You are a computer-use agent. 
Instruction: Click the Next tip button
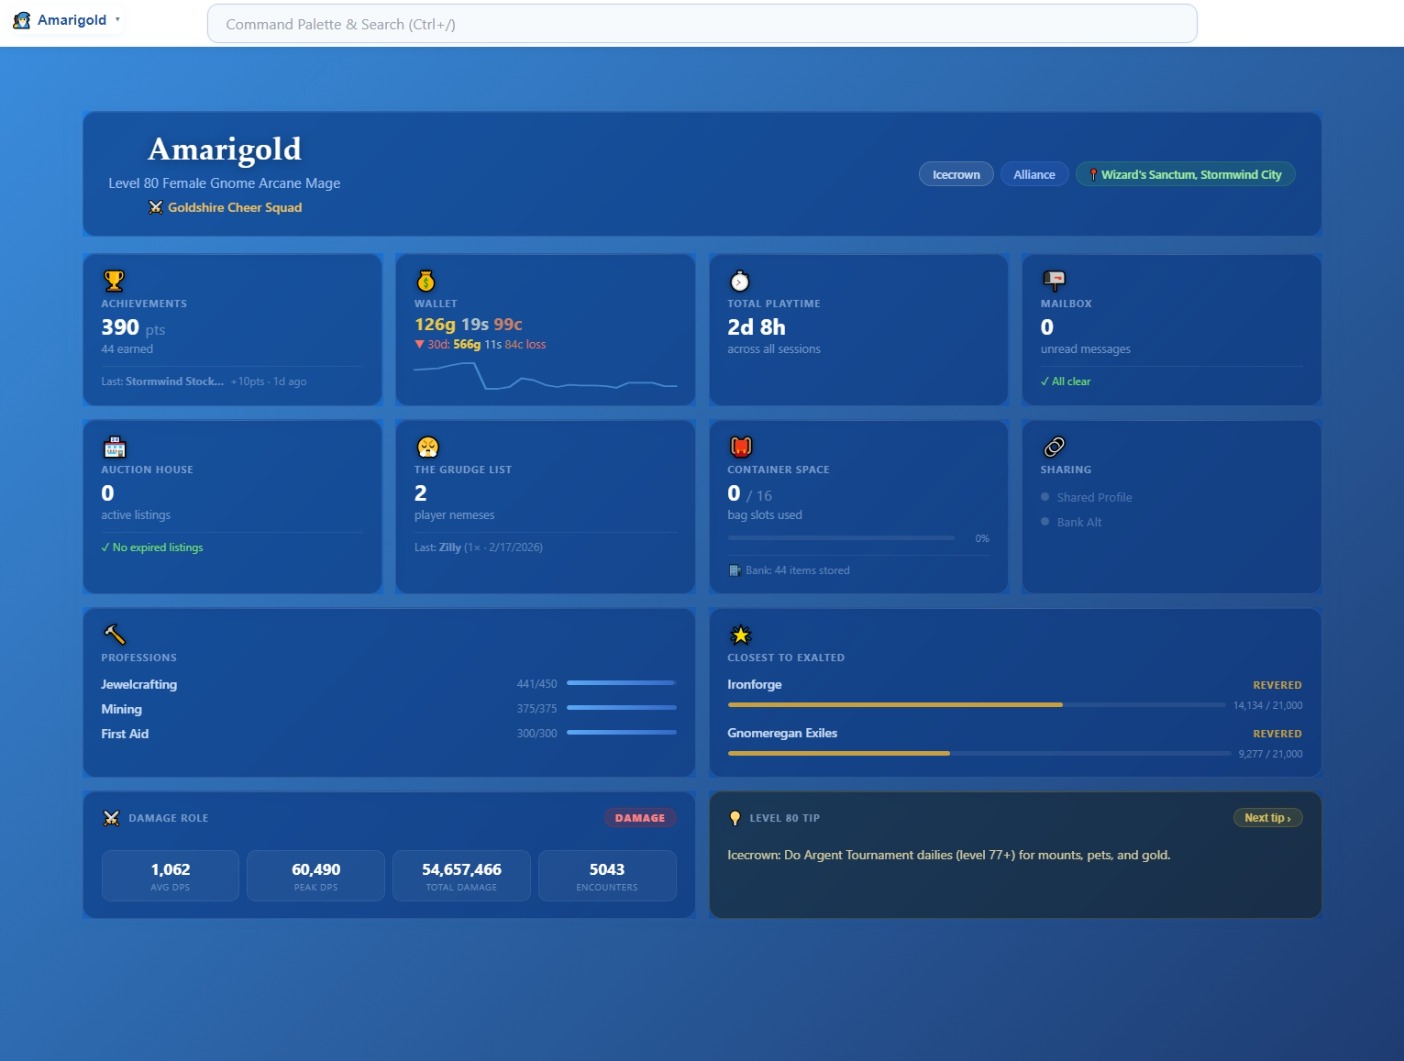coord(1267,817)
